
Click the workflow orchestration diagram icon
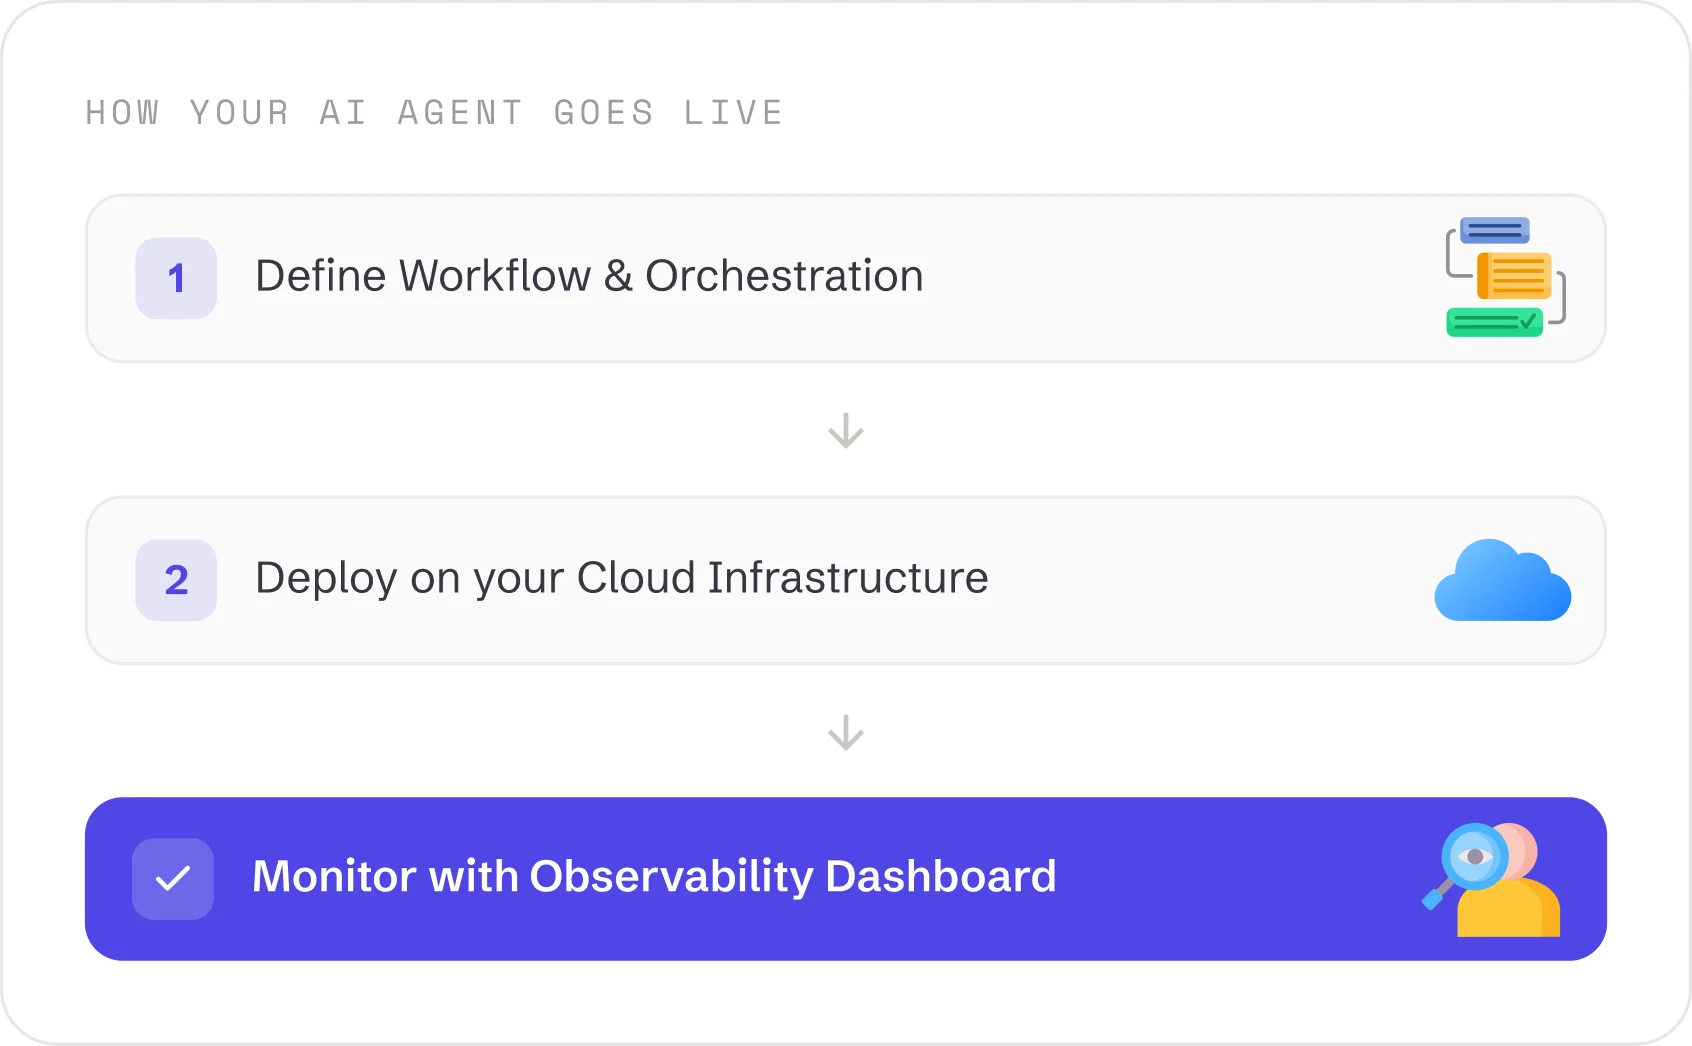1506,277
